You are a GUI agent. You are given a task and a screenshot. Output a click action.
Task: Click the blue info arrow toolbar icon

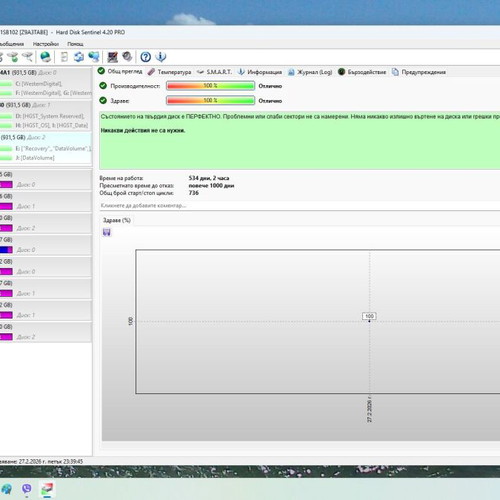(x=161, y=57)
